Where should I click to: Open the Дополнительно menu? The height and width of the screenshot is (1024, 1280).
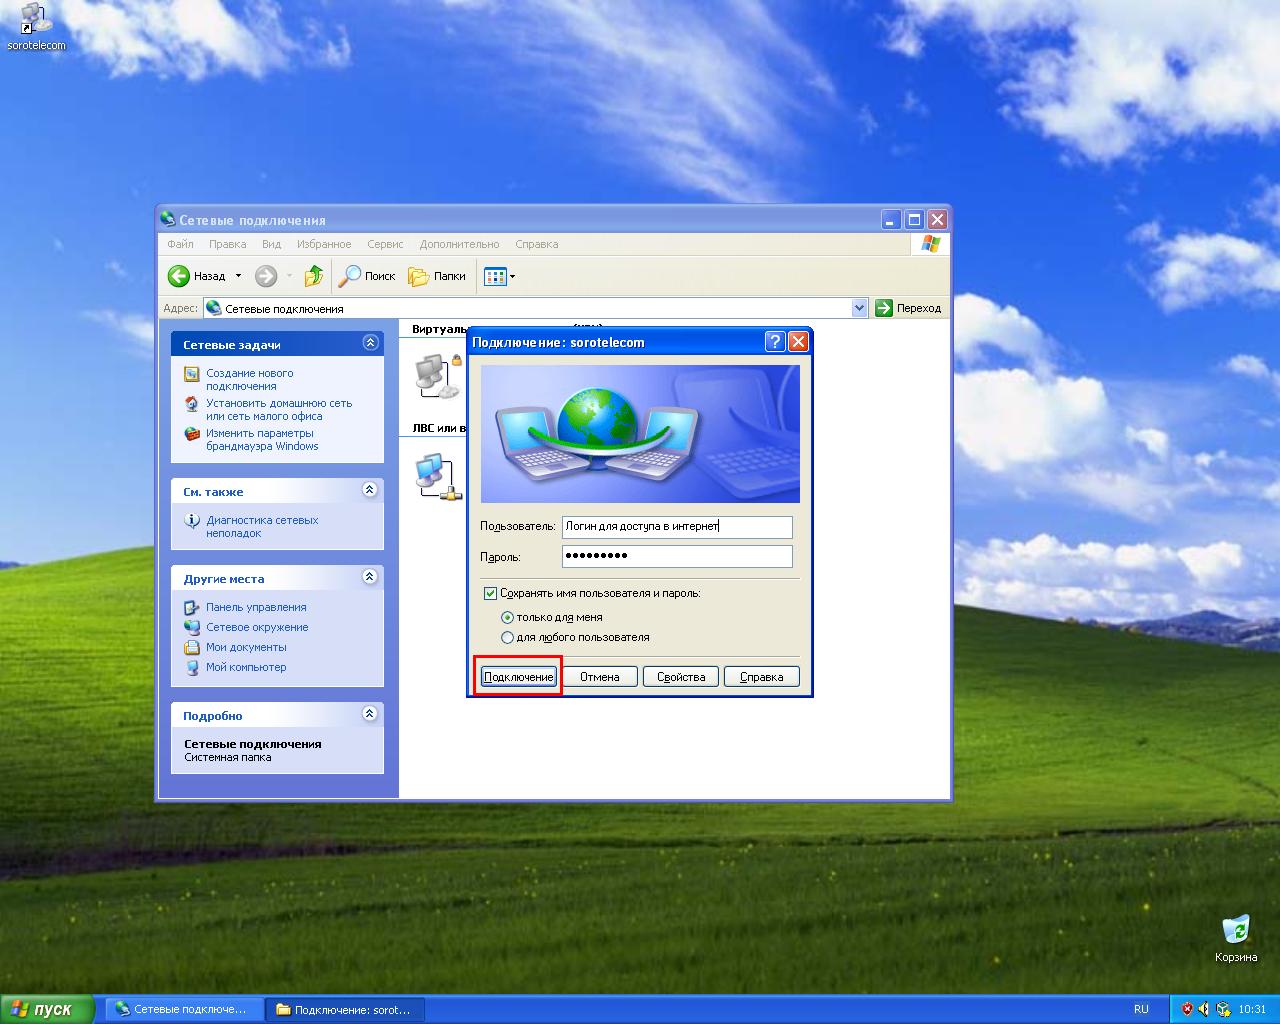tap(459, 244)
